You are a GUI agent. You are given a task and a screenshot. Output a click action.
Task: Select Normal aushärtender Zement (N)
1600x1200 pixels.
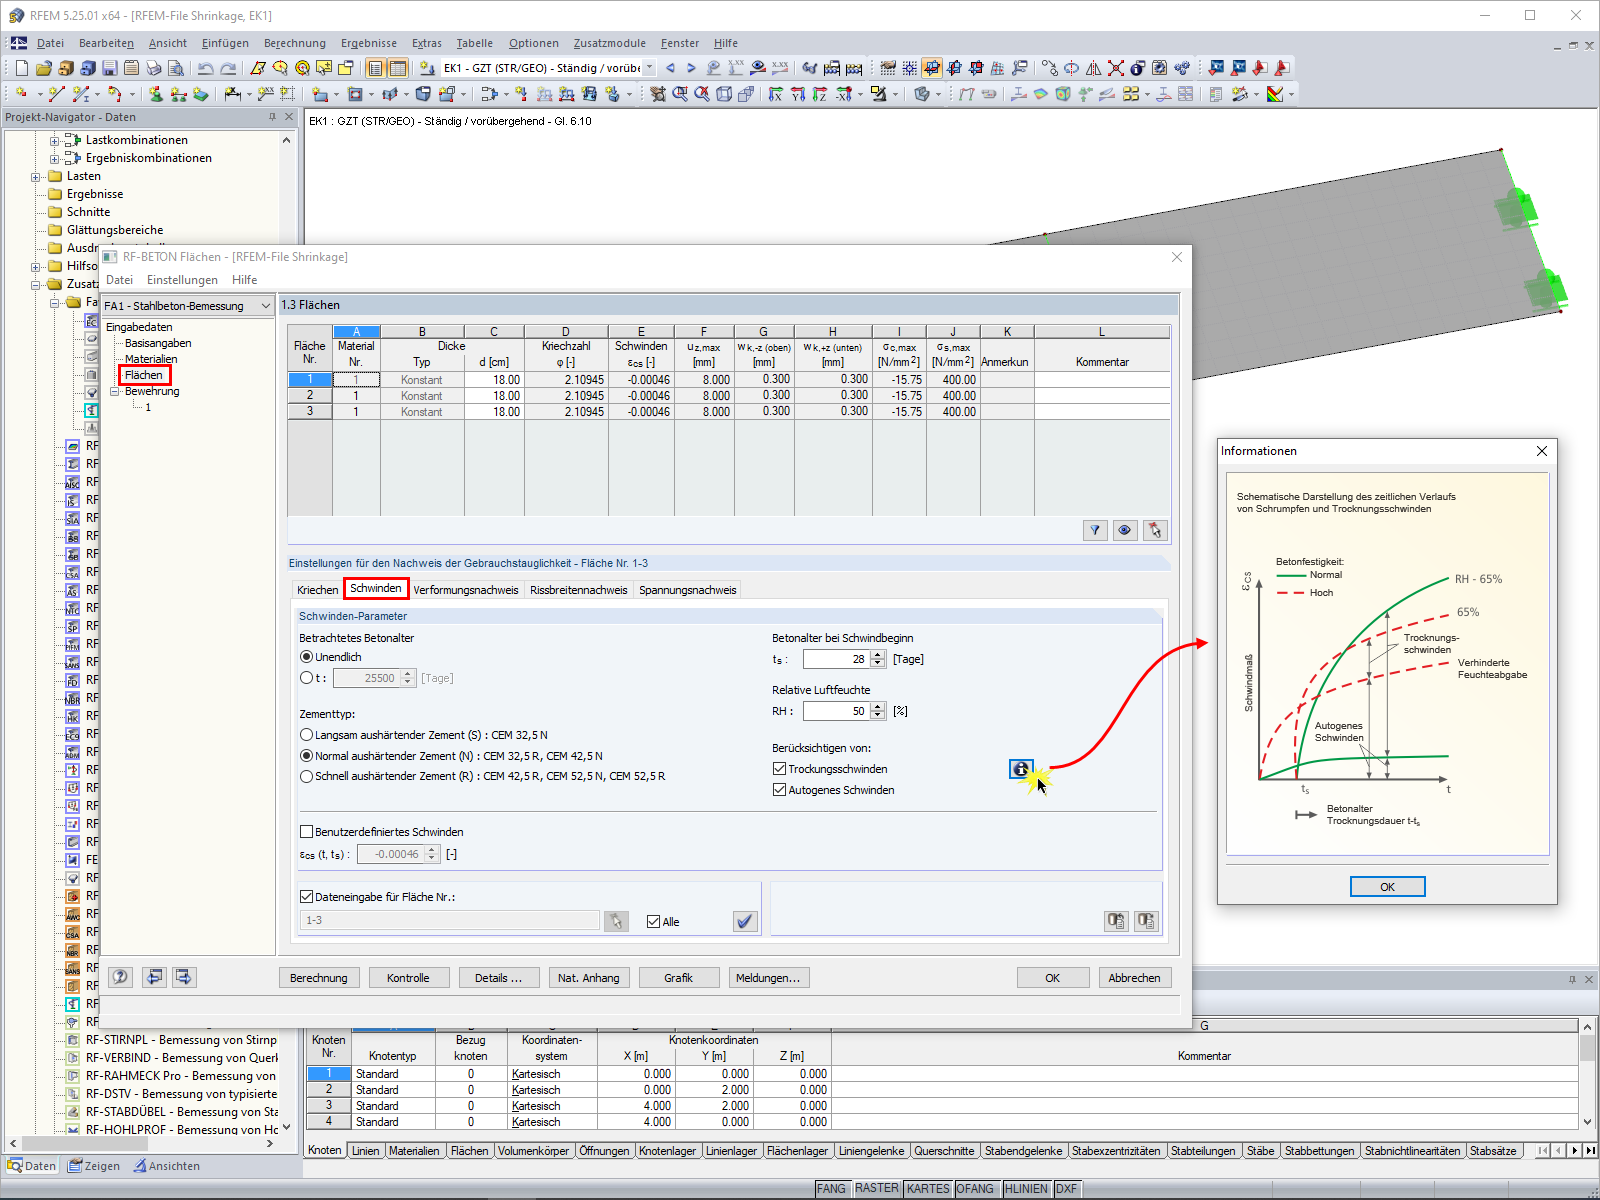307,756
